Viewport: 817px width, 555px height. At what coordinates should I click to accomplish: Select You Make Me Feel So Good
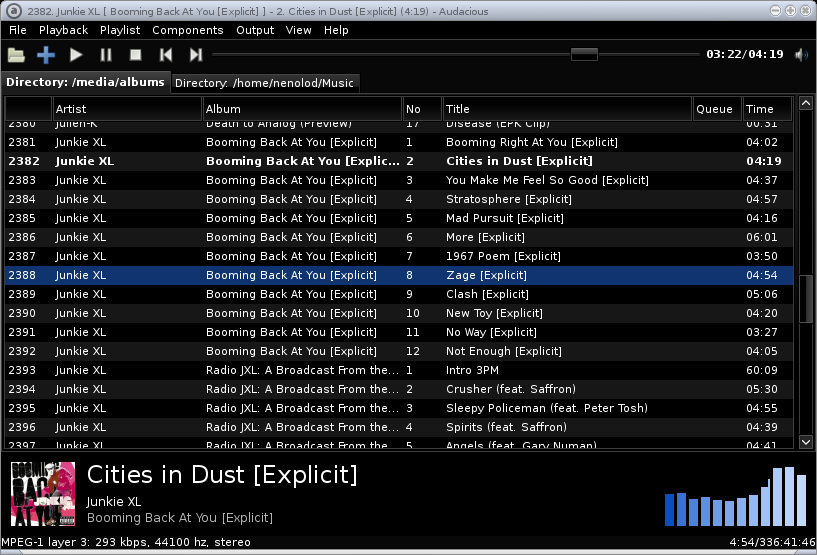399,180
